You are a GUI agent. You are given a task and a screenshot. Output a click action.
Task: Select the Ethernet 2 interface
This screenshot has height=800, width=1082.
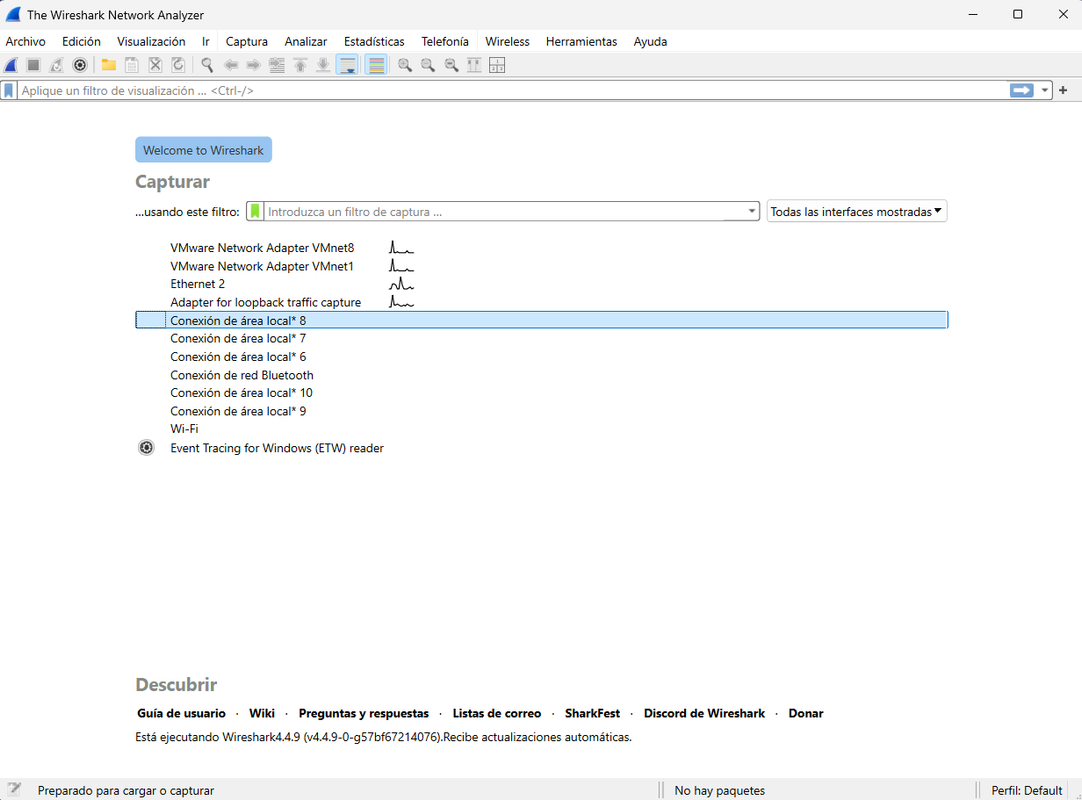[541, 284]
